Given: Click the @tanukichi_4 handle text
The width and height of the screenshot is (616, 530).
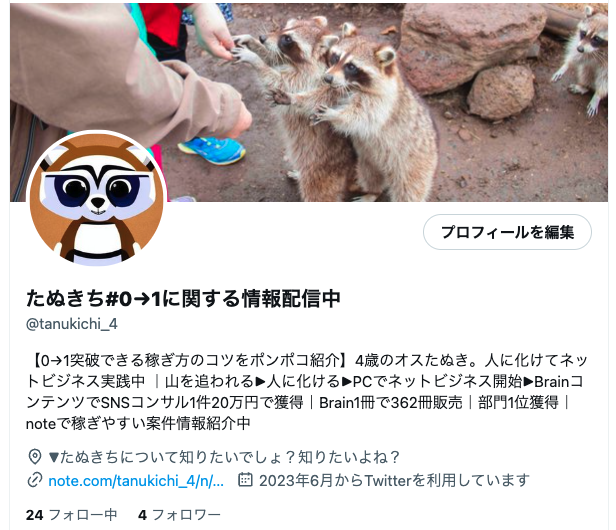Looking at the screenshot, I should [x=72, y=324].
